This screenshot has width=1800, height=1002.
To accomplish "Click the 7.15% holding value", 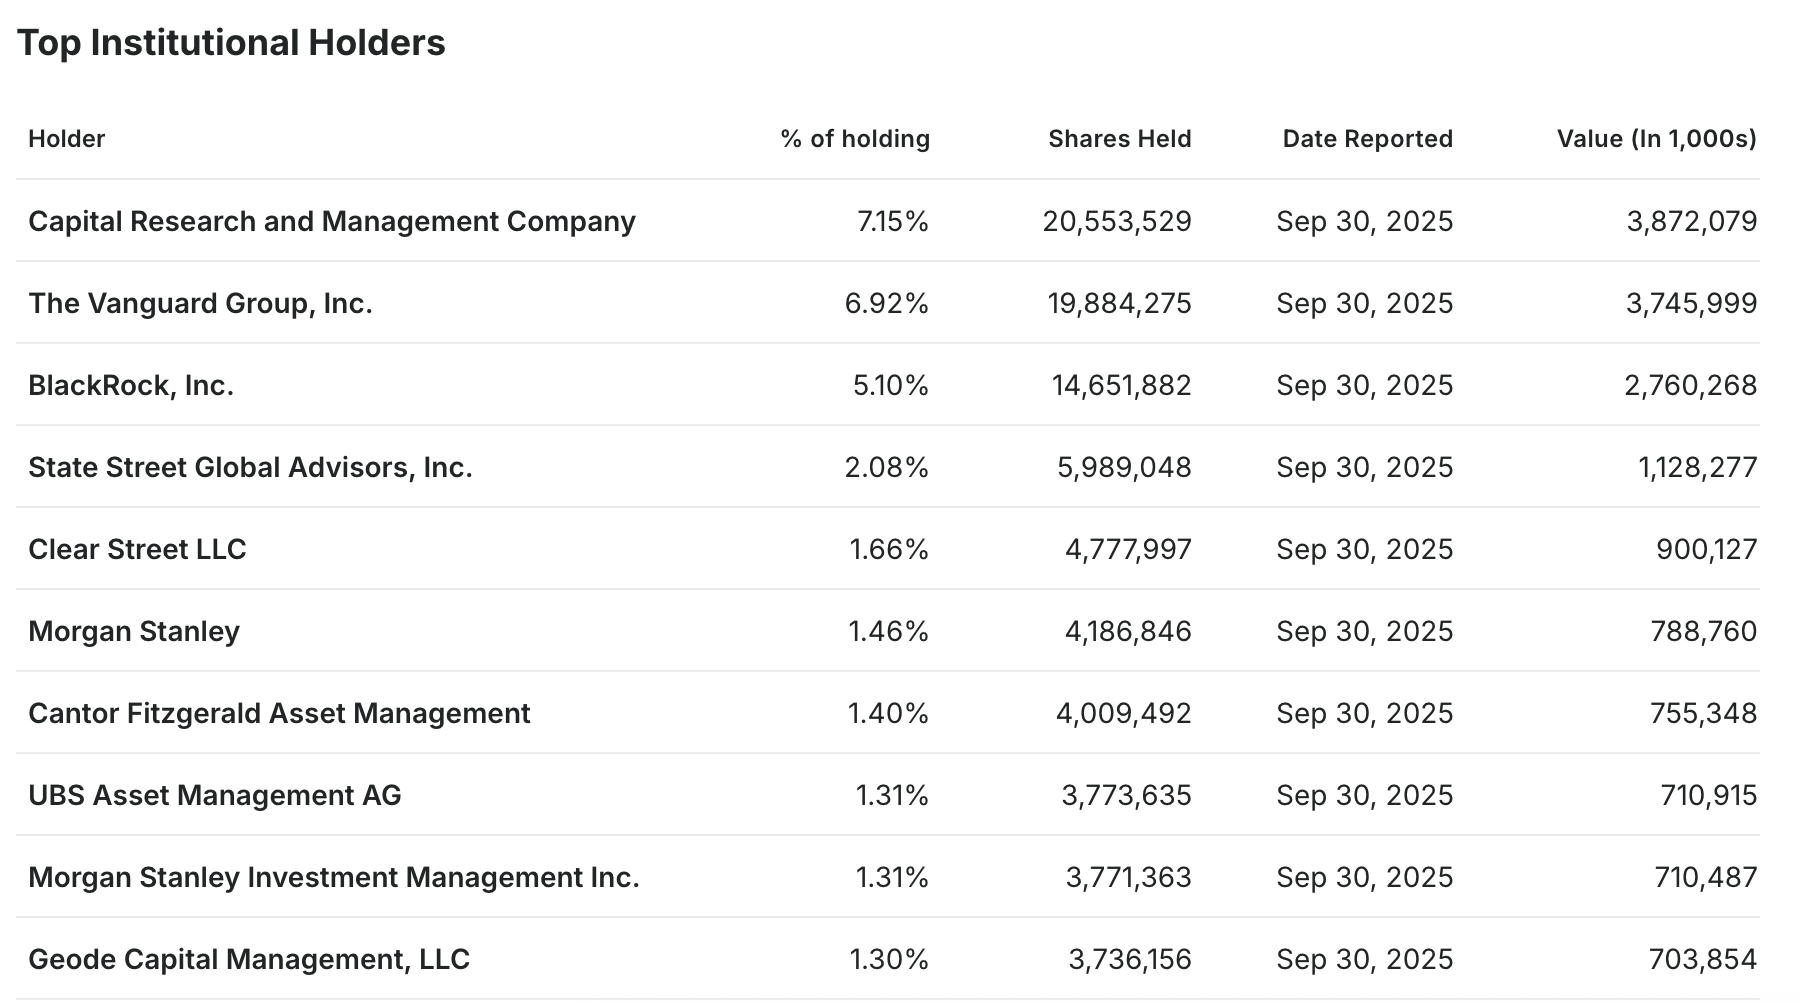I will pyautogui.click(x=893, y=221).
